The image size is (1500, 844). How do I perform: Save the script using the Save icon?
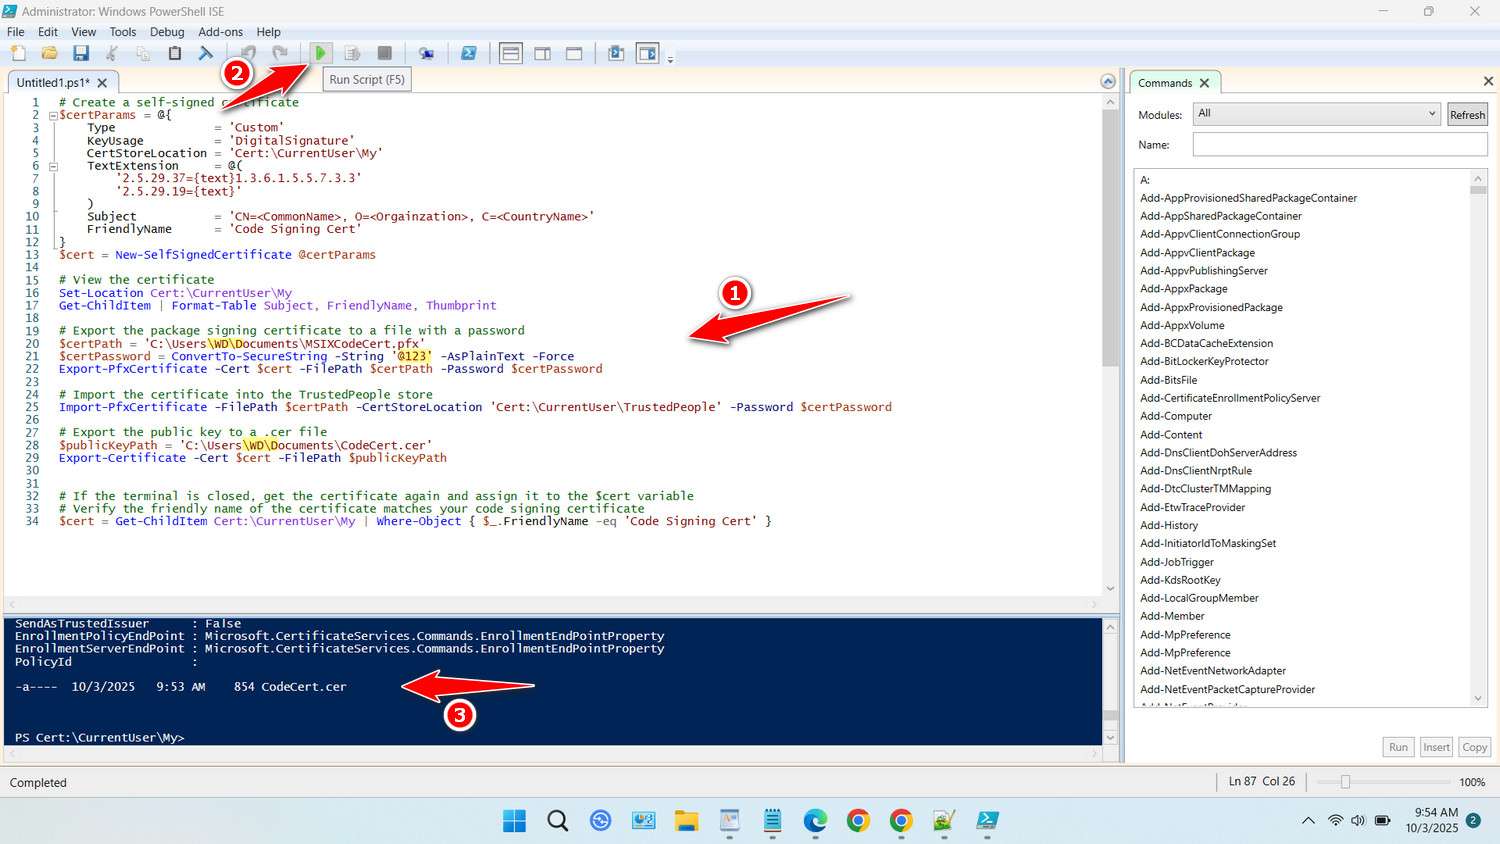[x=80, y=53]
